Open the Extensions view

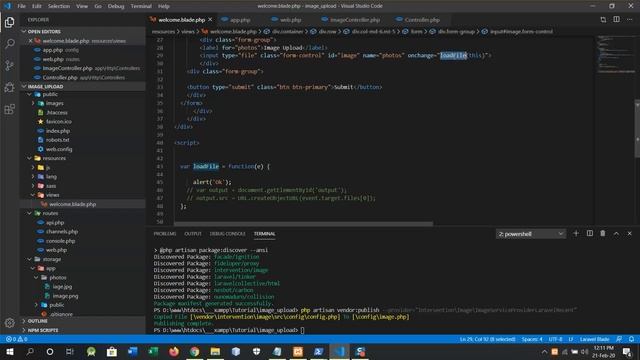[x=9, y=109]
